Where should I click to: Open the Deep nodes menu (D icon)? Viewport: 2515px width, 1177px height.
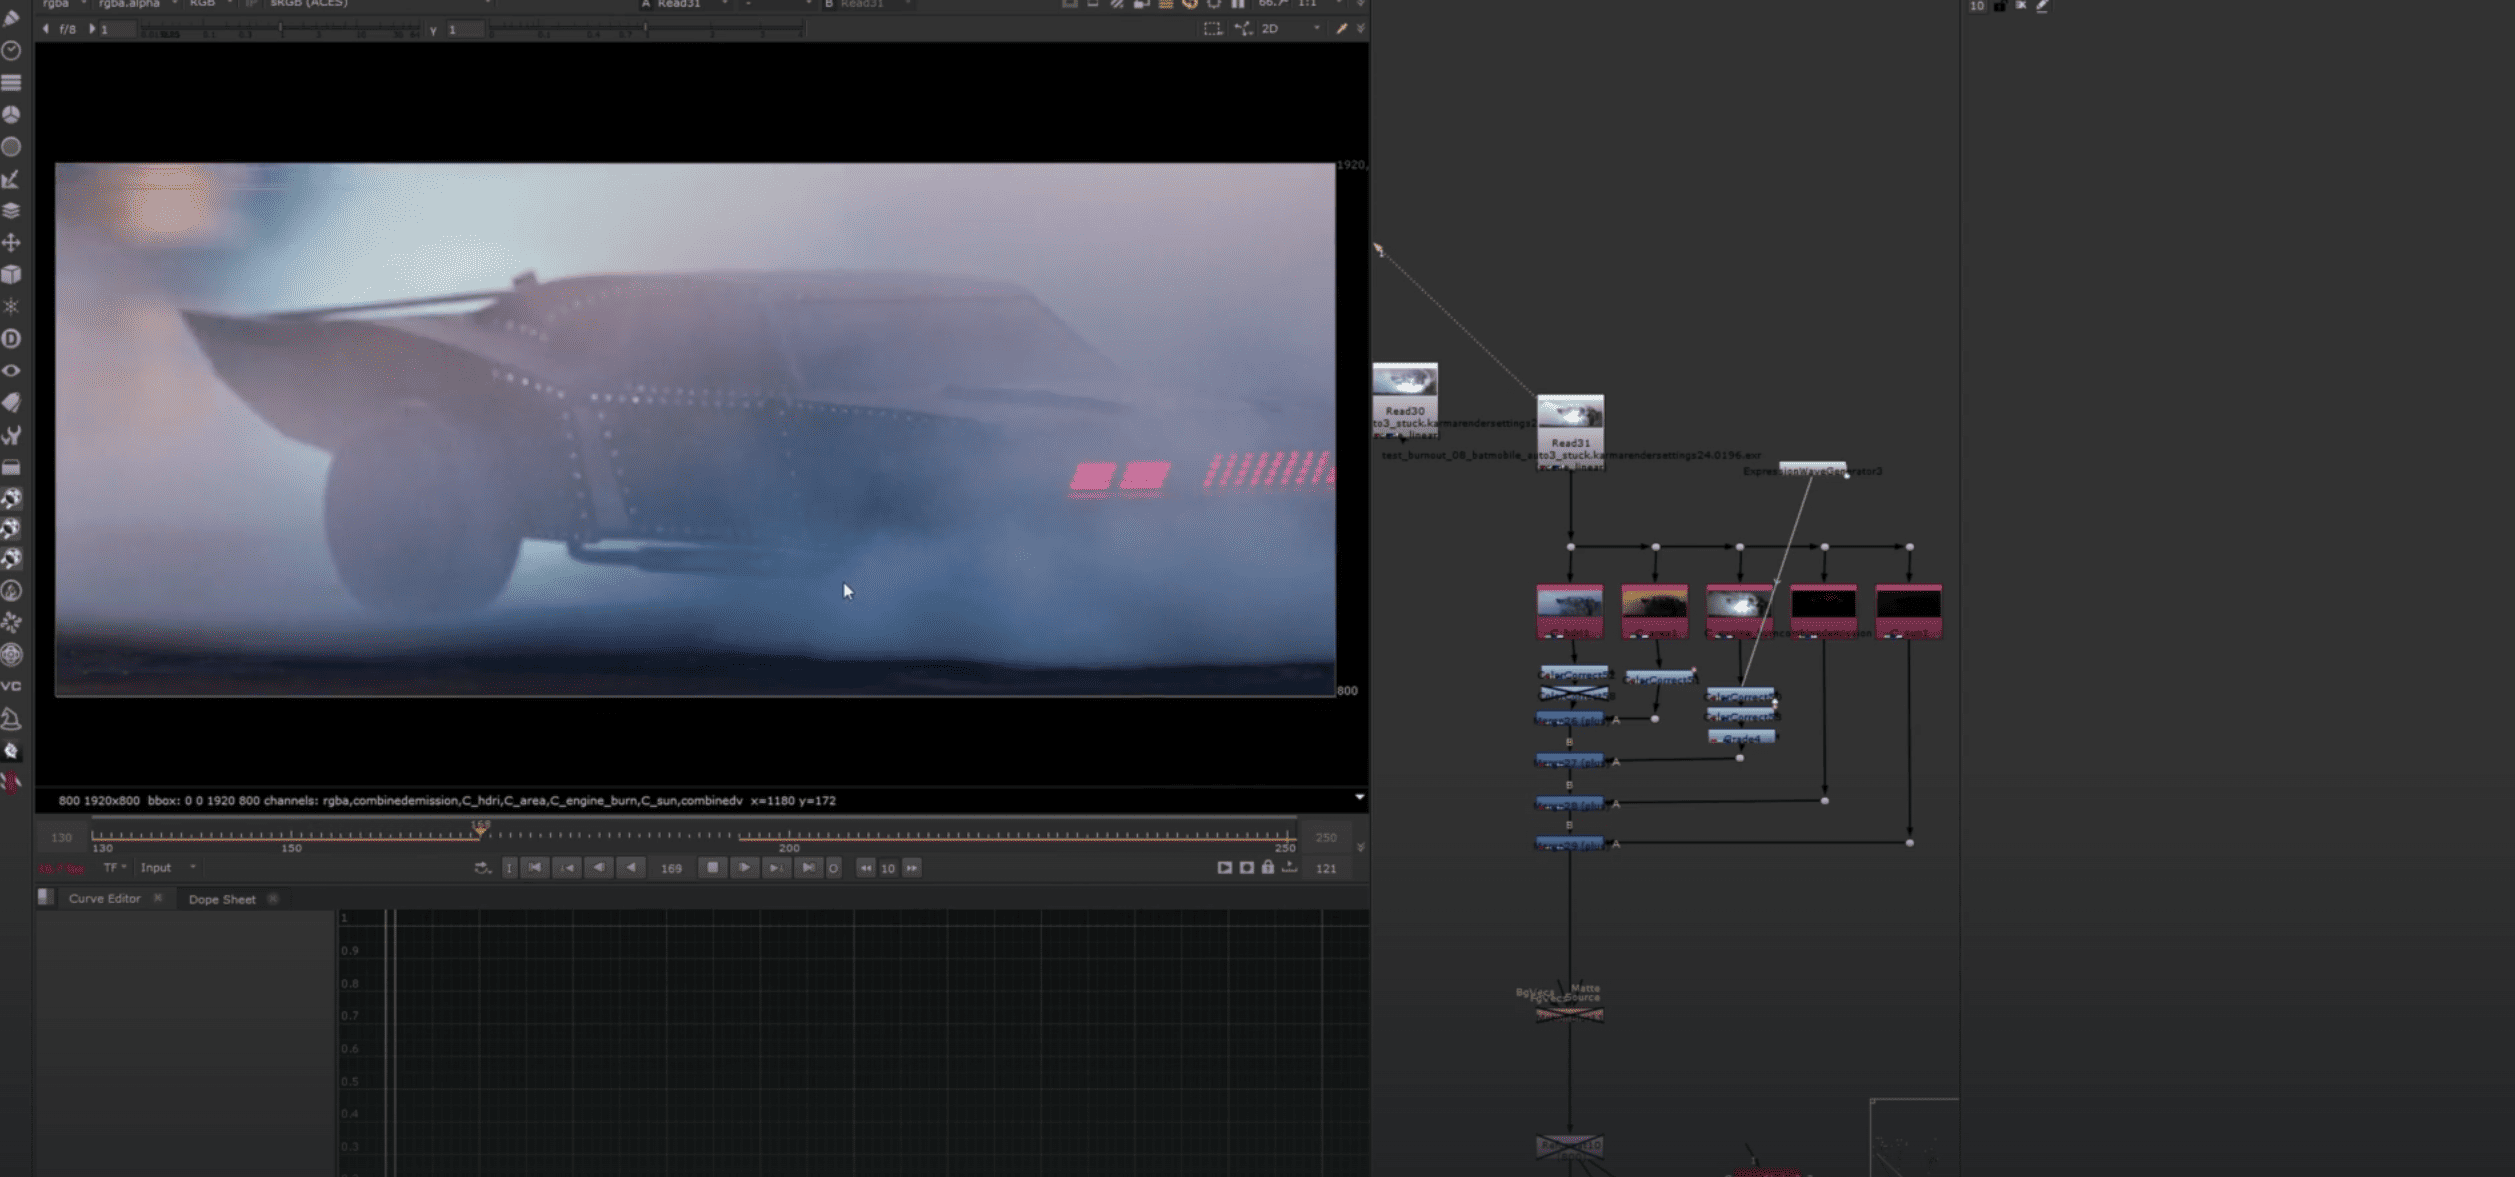tap(12, 338)
